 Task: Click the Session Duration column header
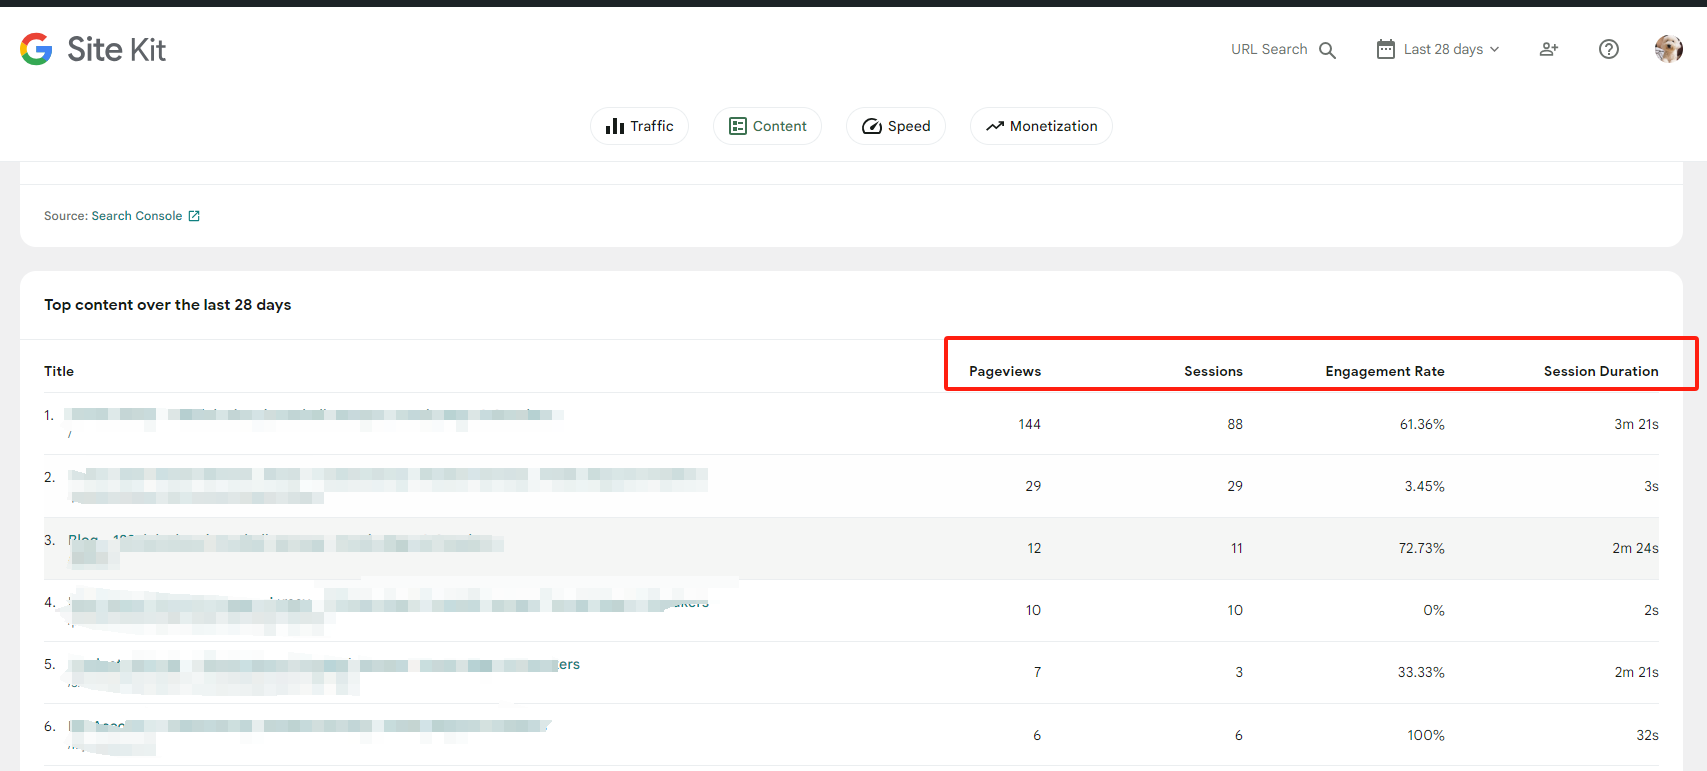pyautogui.click(x=1600, y=371)
